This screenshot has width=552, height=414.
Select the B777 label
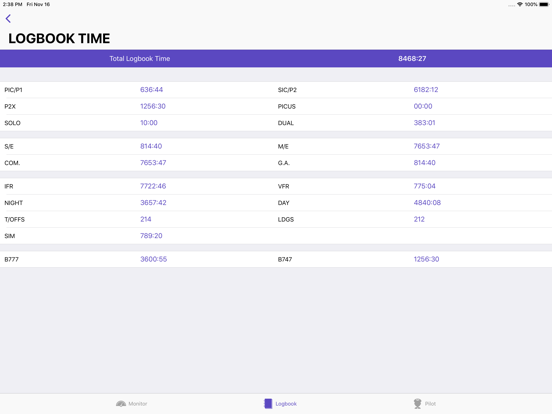pos(11,260)
